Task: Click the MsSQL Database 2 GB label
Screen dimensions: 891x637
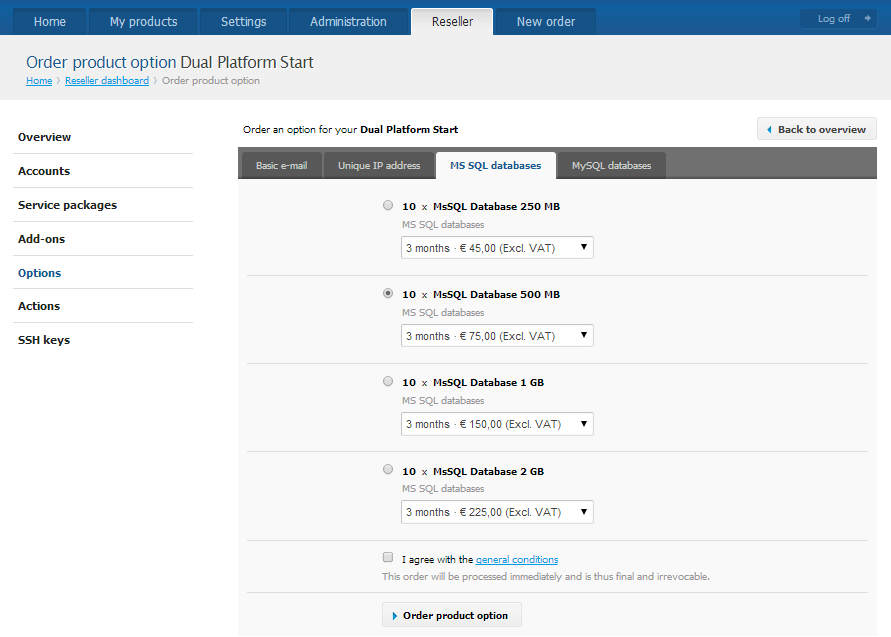Action: click(473, 471)
